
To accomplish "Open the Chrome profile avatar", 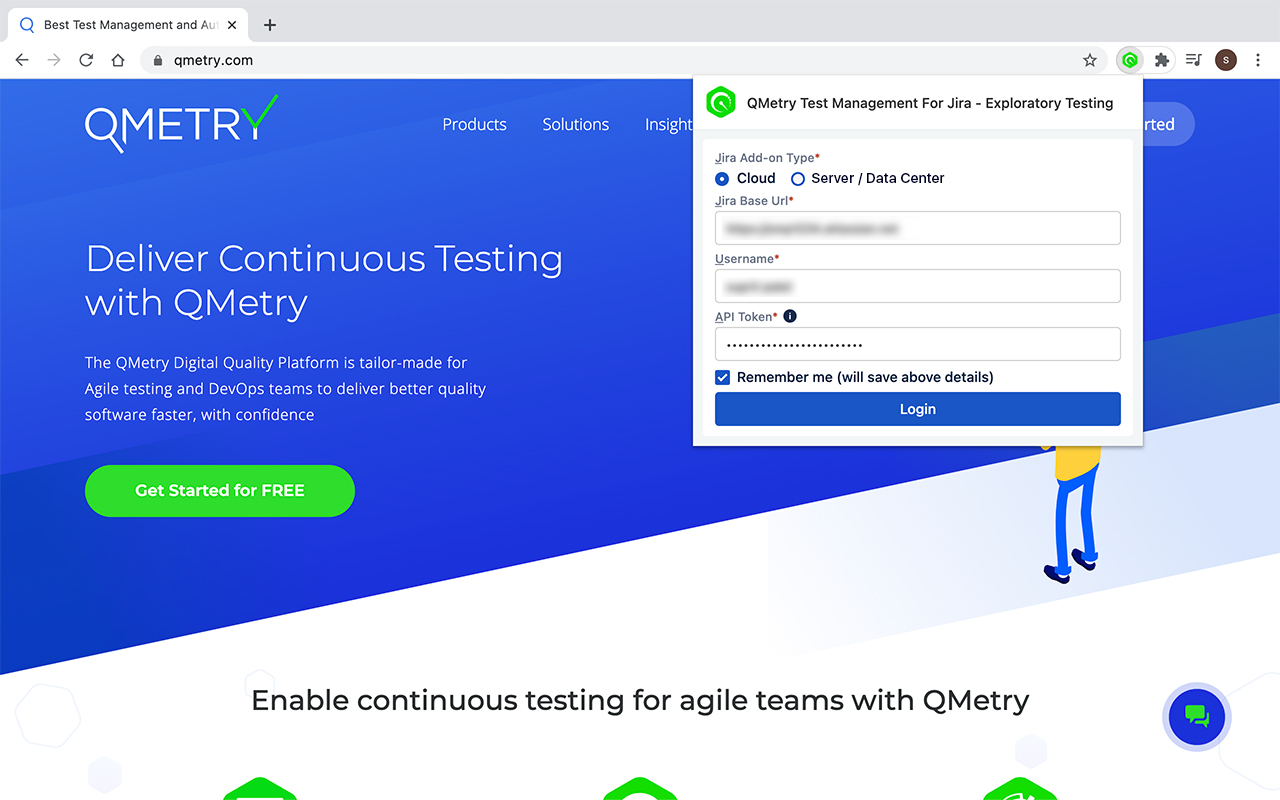I will click(x=1226, y=60).
